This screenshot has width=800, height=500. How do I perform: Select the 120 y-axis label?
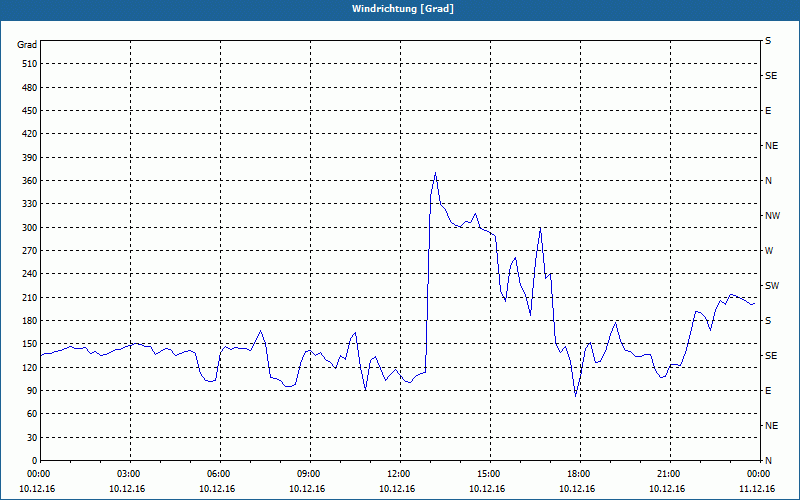click(x=30, y=367)
